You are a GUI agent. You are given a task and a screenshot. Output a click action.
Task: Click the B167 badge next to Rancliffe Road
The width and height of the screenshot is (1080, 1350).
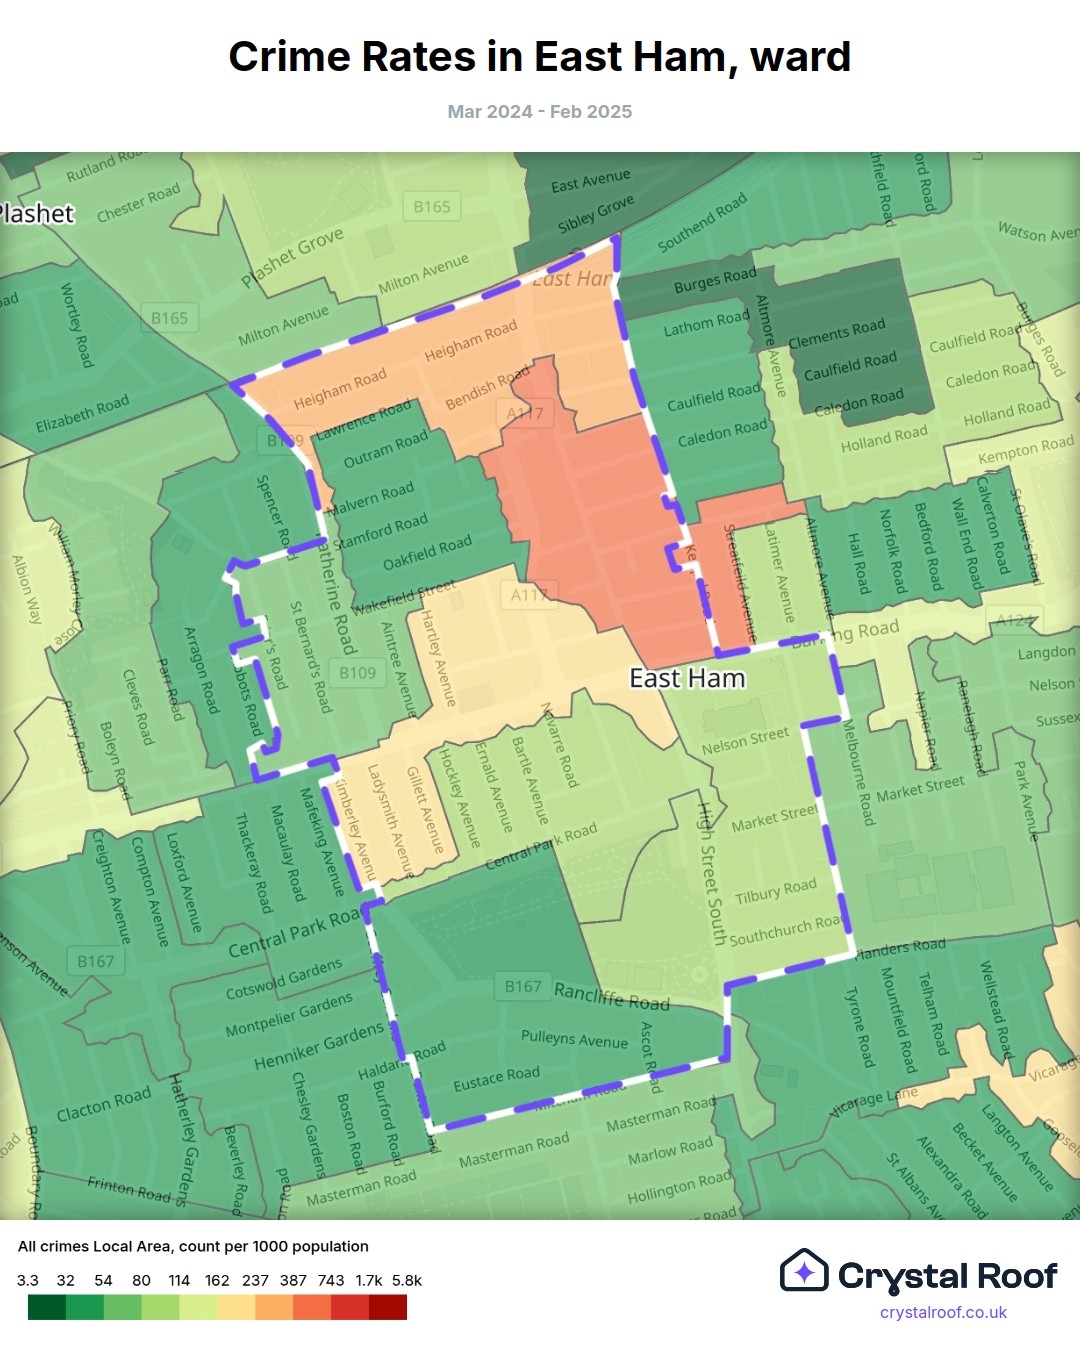[x=522, y=986]
